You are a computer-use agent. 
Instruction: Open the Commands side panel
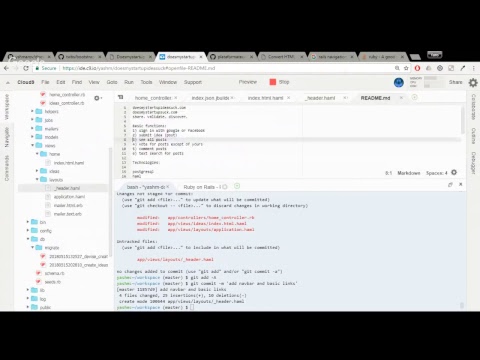tap(7, 168)
